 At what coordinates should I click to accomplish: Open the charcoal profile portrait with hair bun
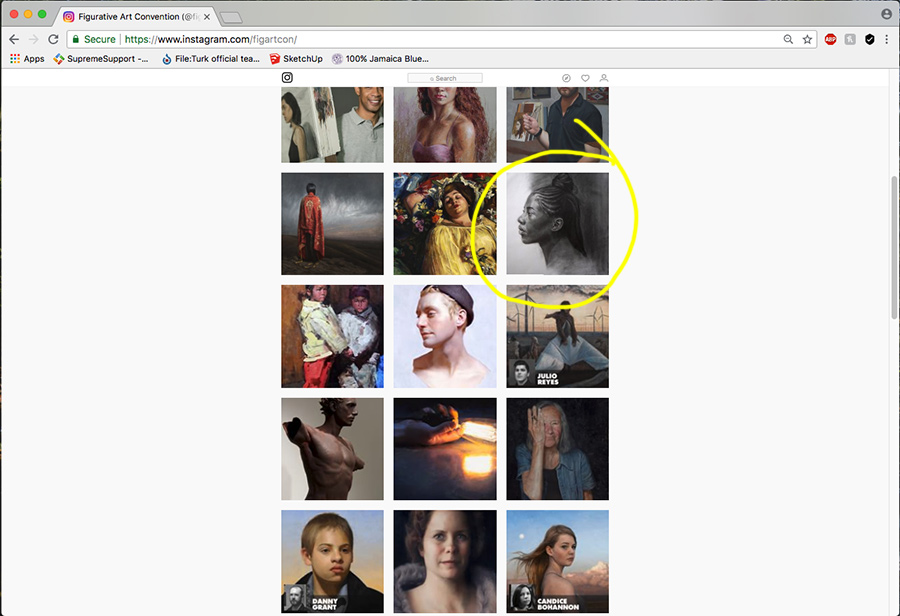[x=557, y=224]
